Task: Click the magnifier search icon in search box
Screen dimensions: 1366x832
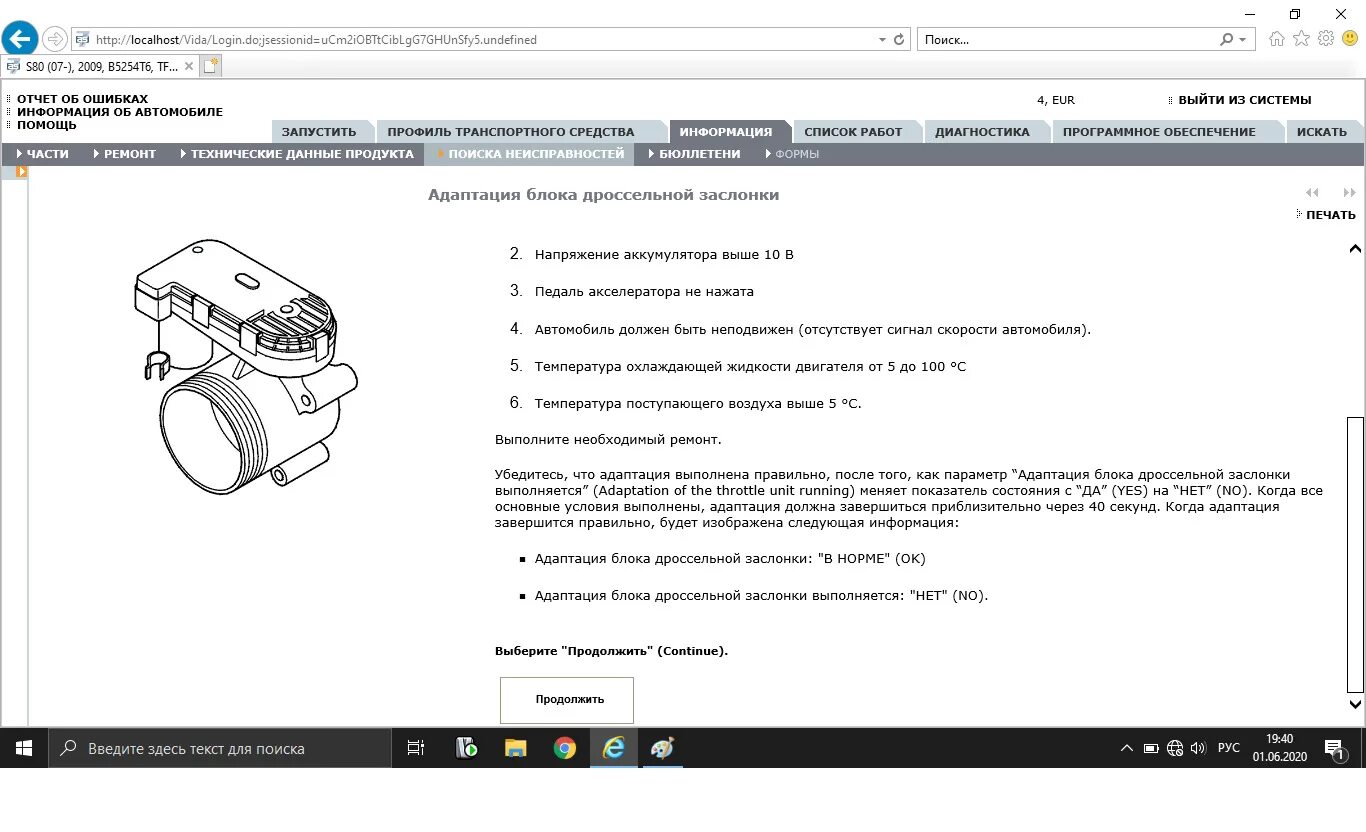Action: [1227, 40]
